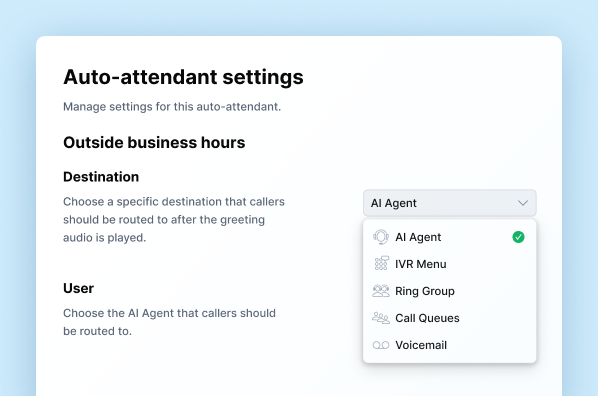Select Ring Group option
Image resolution: width=598 pixels, height=396 pixels.
coord(450,291)
